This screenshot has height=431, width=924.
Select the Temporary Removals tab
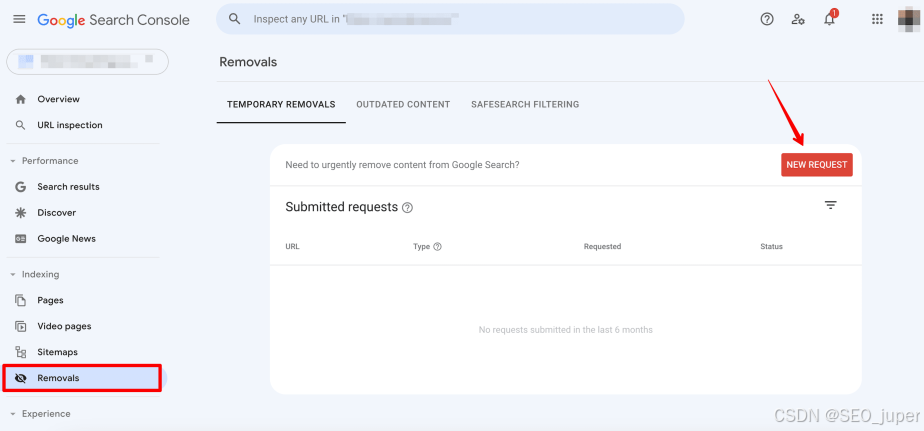pos(281,104)
